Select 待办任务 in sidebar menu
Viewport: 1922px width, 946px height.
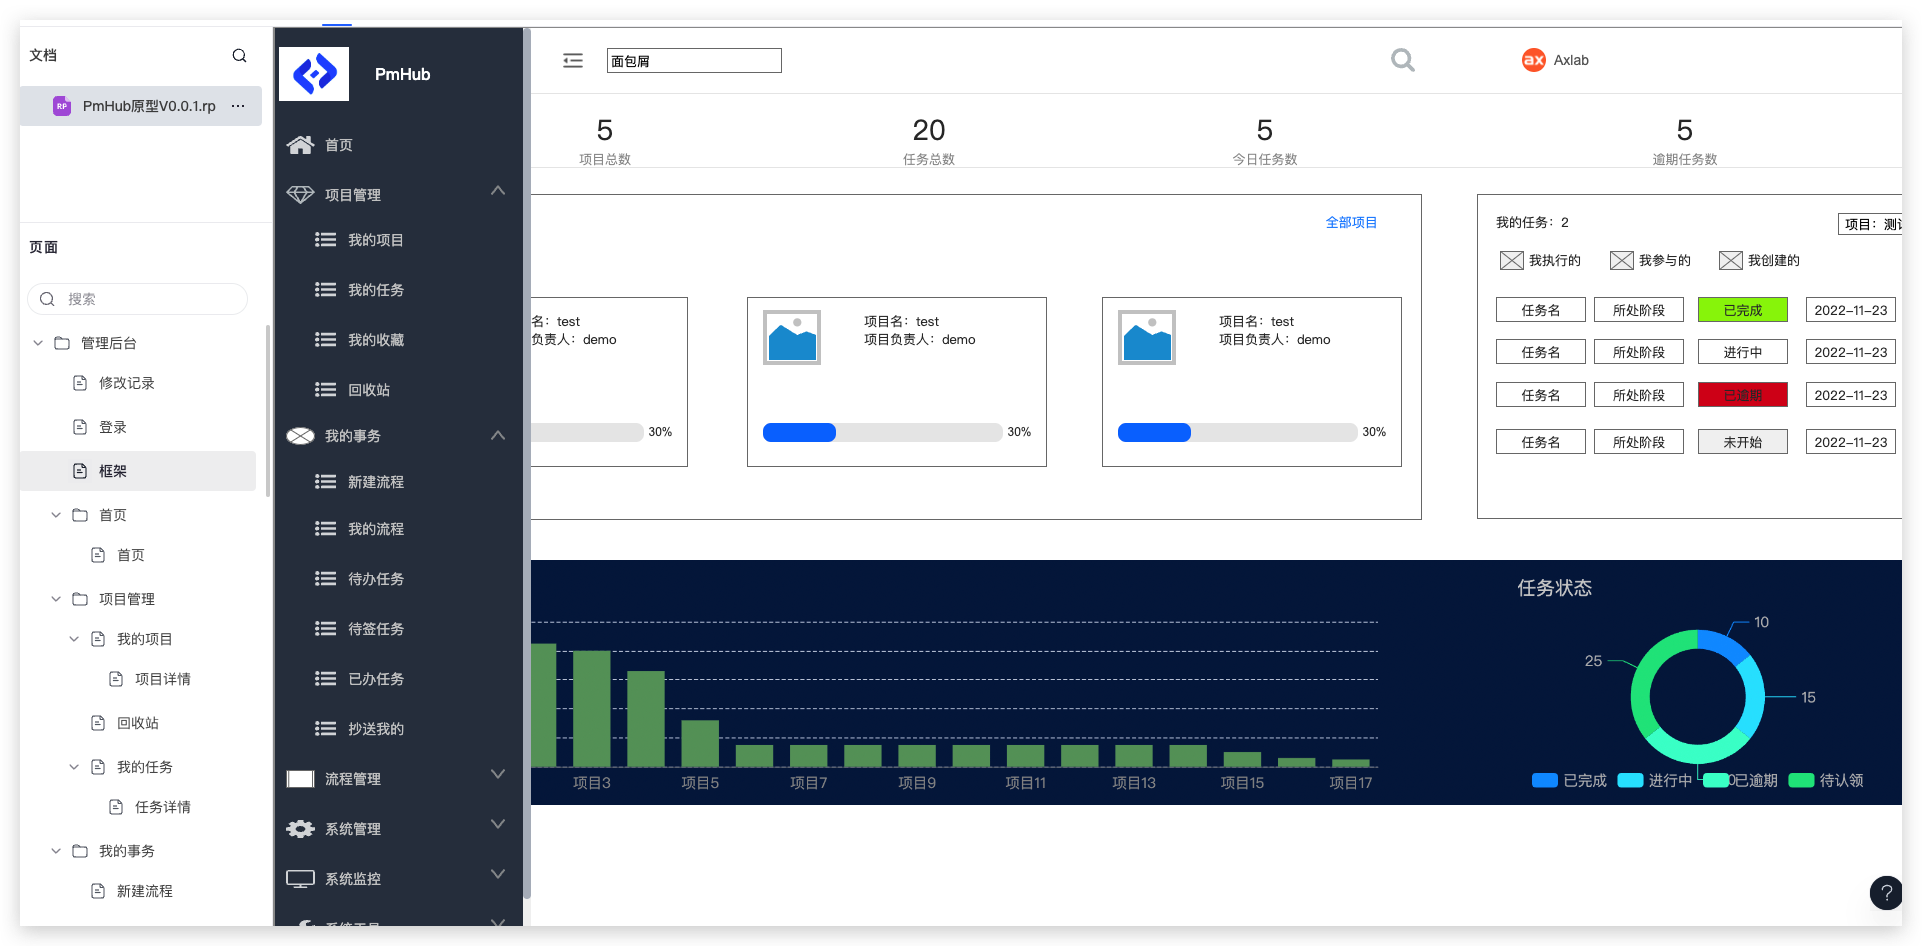click(375, 579)
